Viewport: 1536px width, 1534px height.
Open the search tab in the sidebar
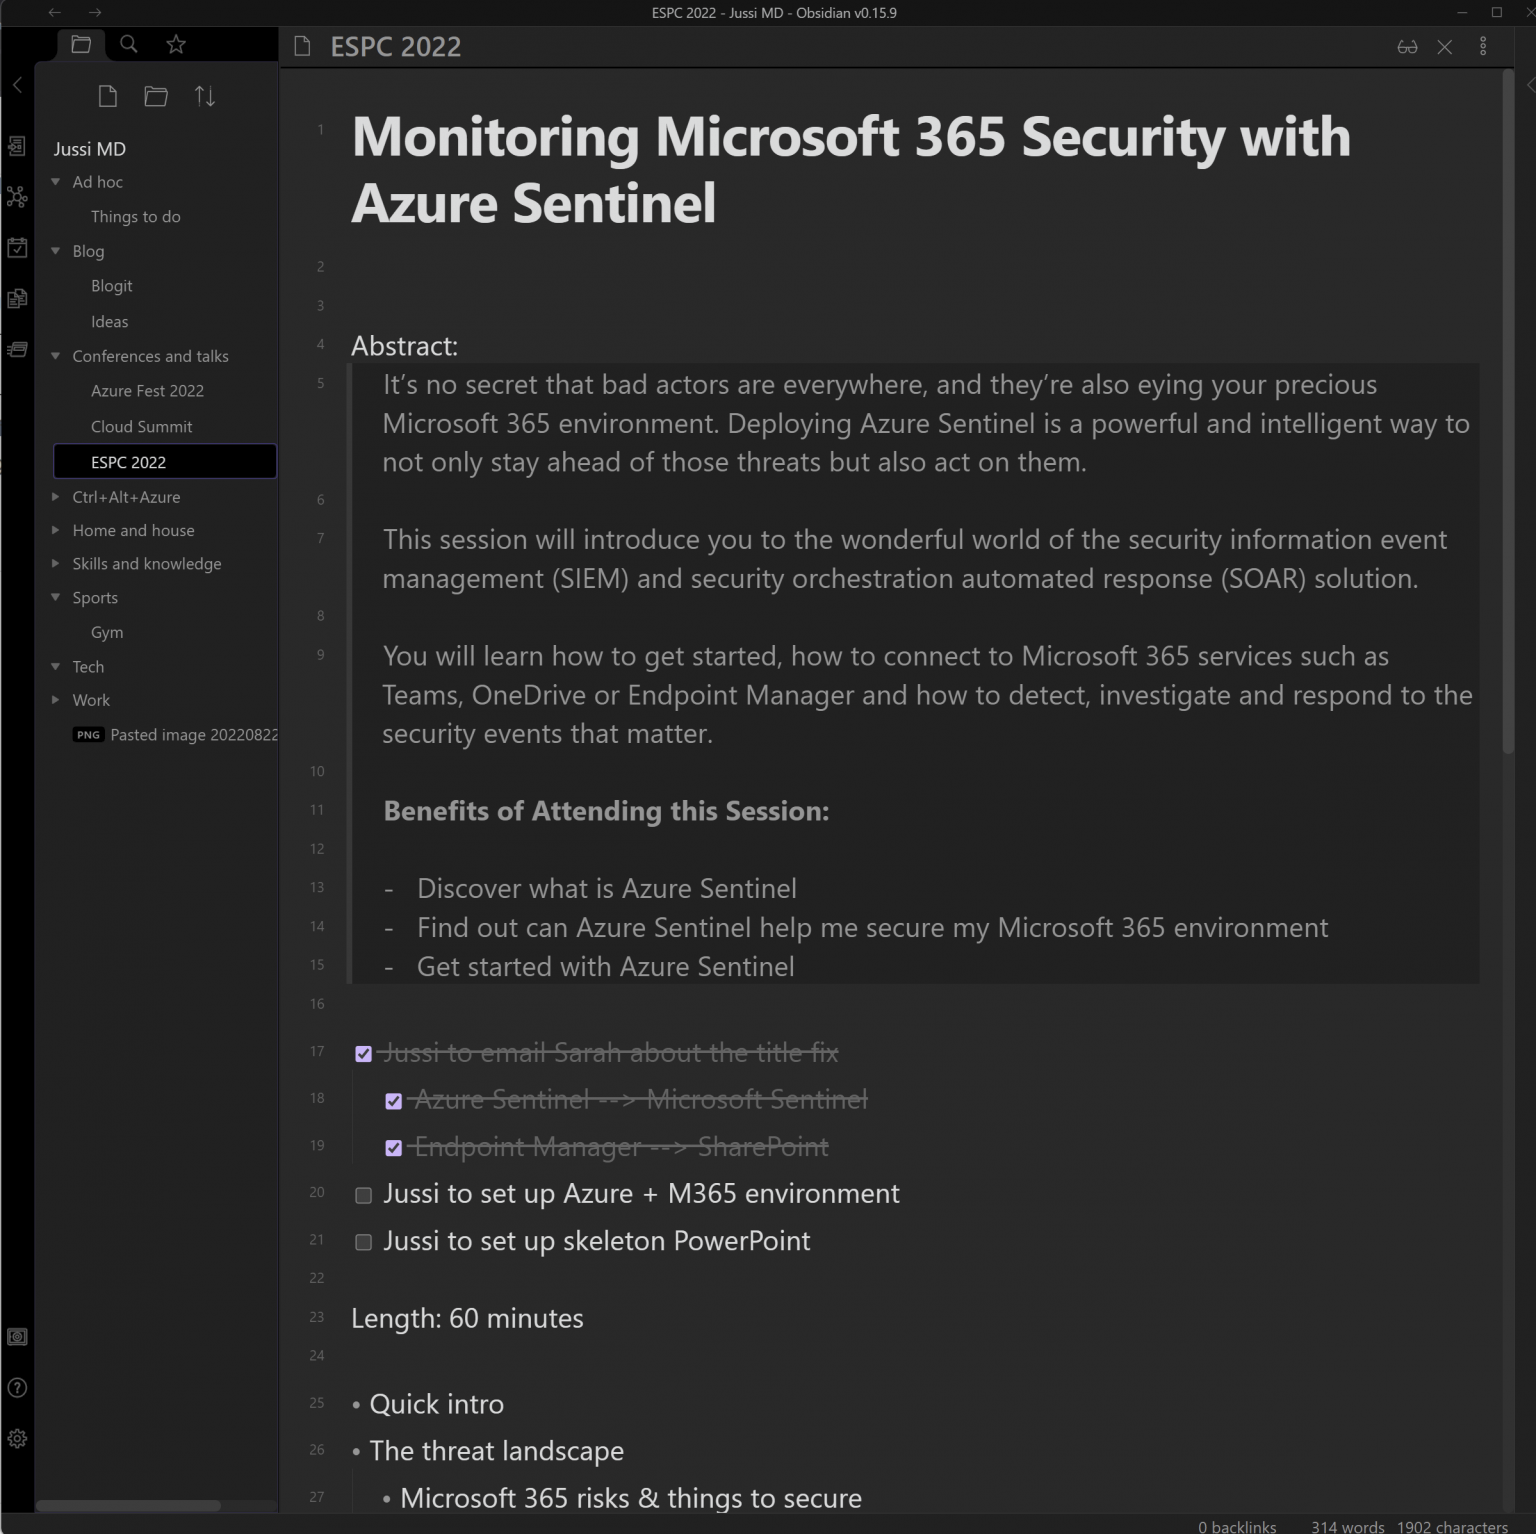click(x=129, y=44)
